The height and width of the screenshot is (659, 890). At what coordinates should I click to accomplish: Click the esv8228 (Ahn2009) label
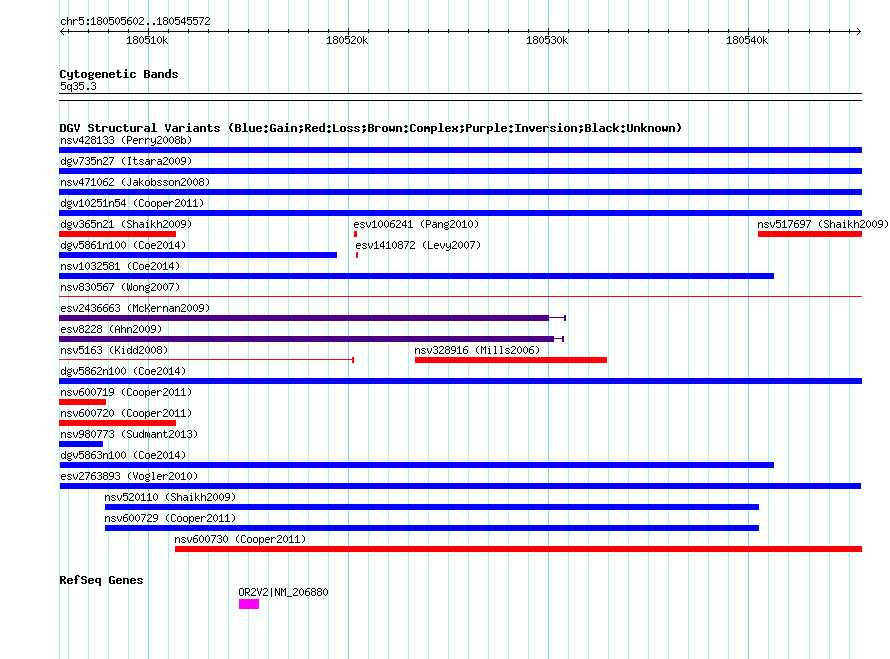click(111, 329)
